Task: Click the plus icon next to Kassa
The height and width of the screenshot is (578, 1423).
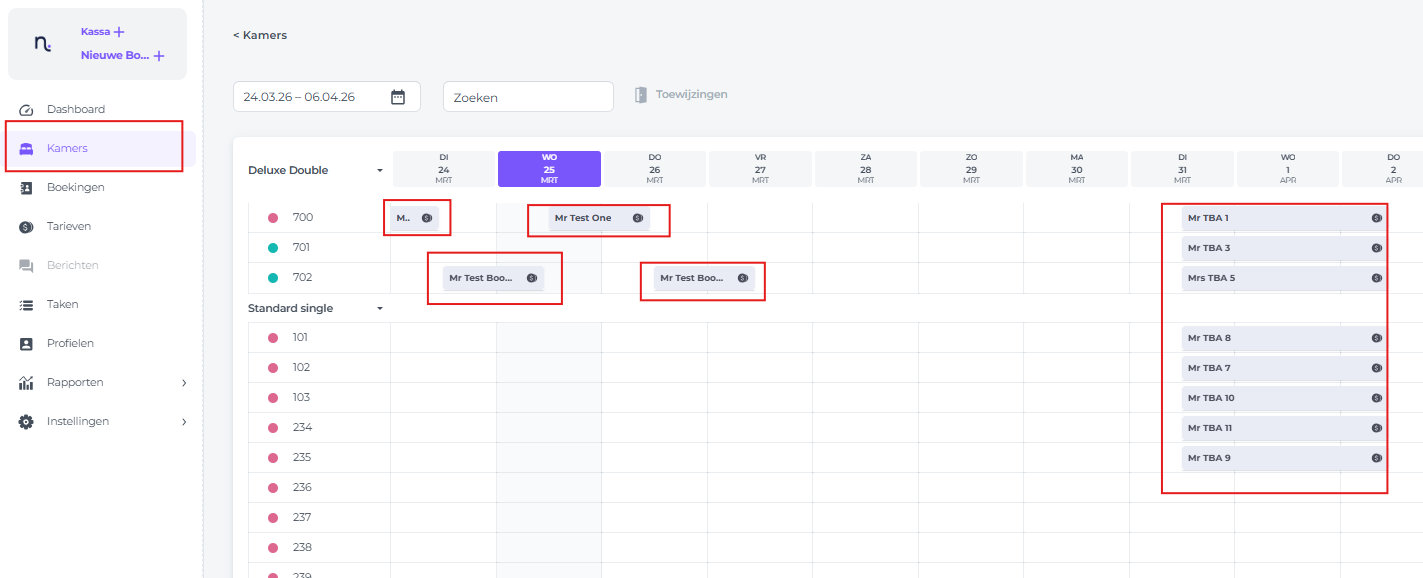Action: (120, 32)
